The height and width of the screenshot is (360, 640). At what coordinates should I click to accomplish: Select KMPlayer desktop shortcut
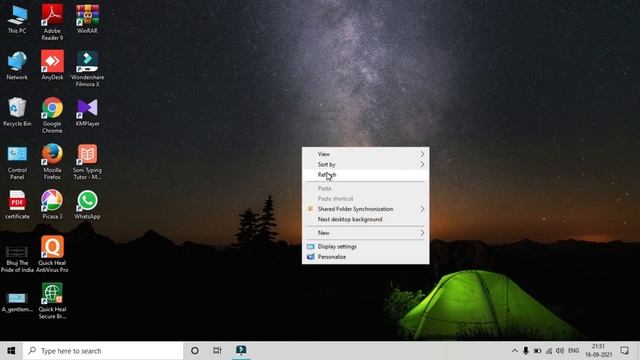pos(87,112)
